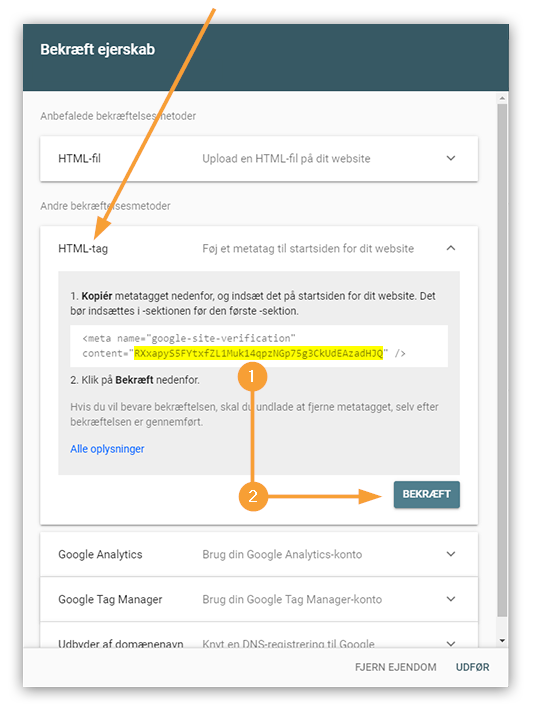
Task: Select the Google Tag Manager row label
Action: click(x=110, y=599)
